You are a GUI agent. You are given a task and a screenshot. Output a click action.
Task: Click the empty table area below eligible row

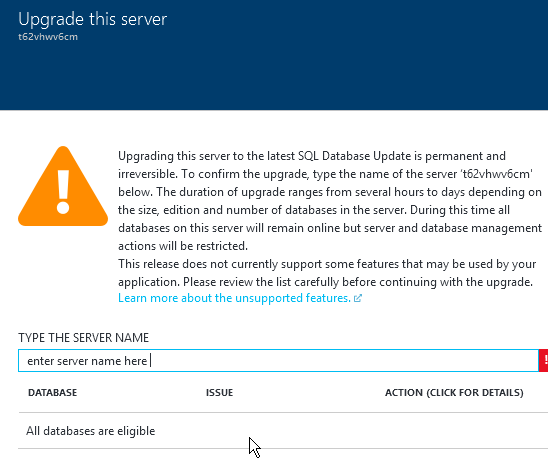coord(283,462)
